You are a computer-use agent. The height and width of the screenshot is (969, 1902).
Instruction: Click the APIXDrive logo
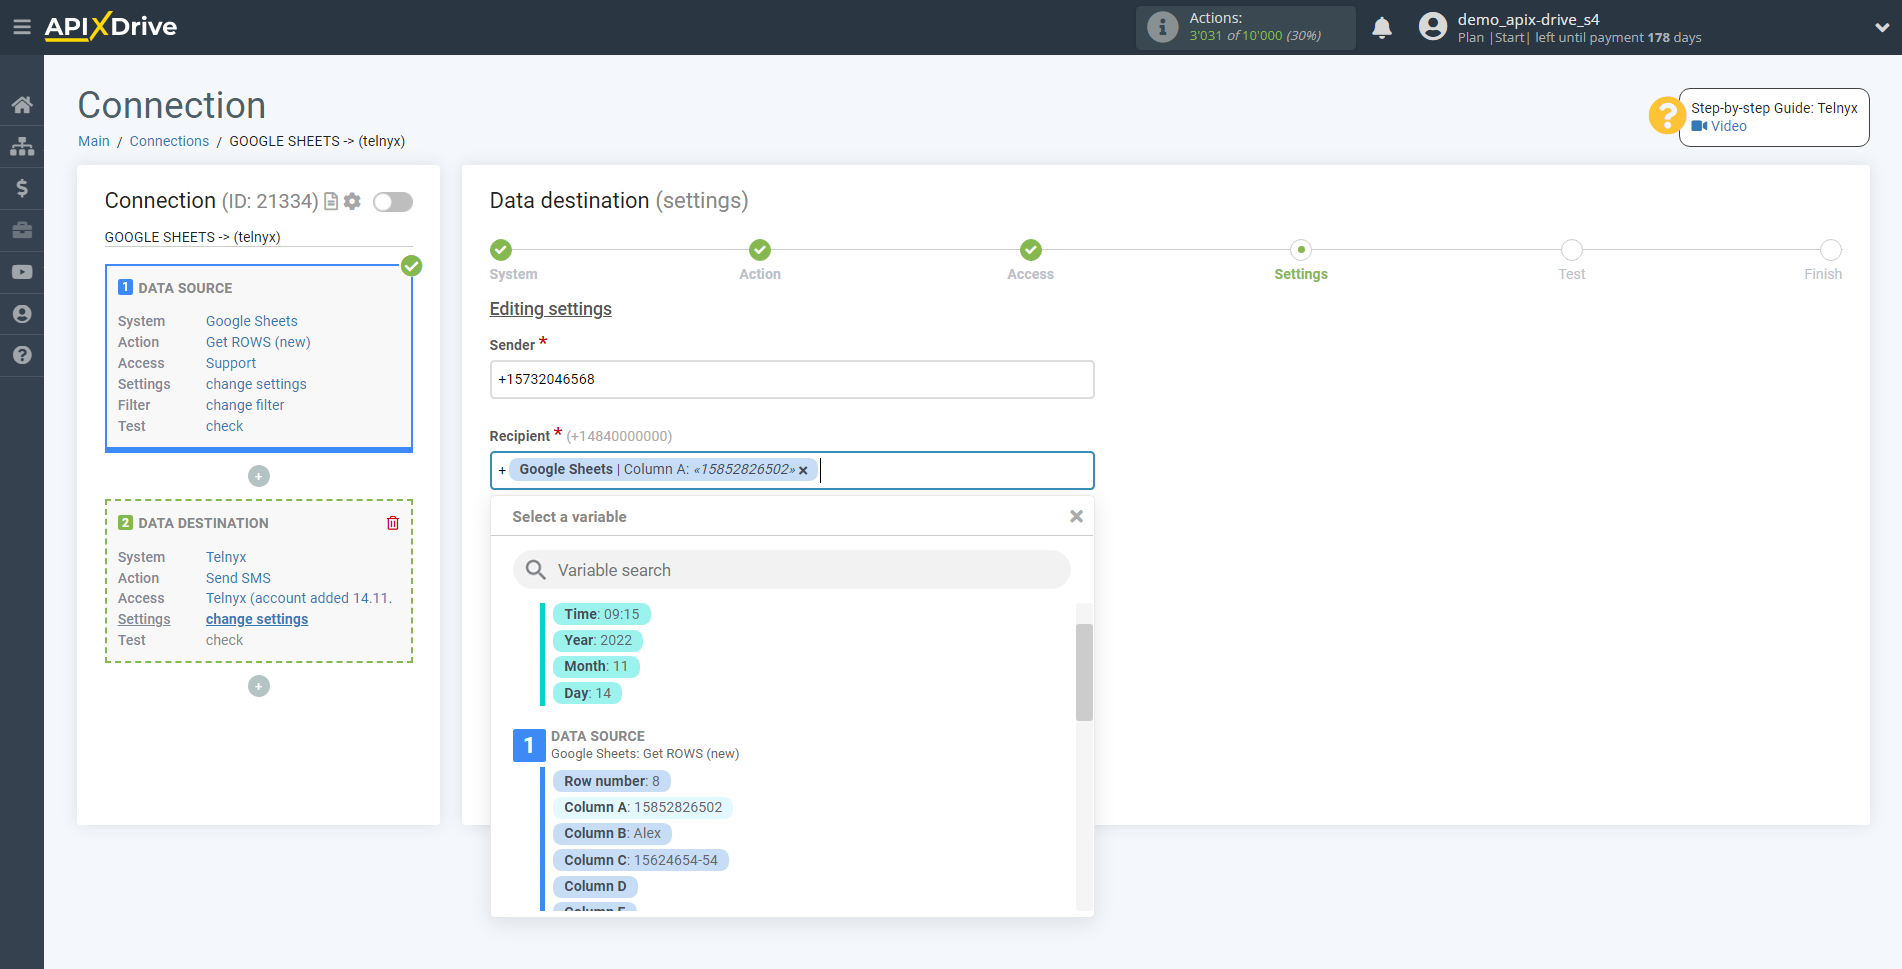(x=111, y=27)
